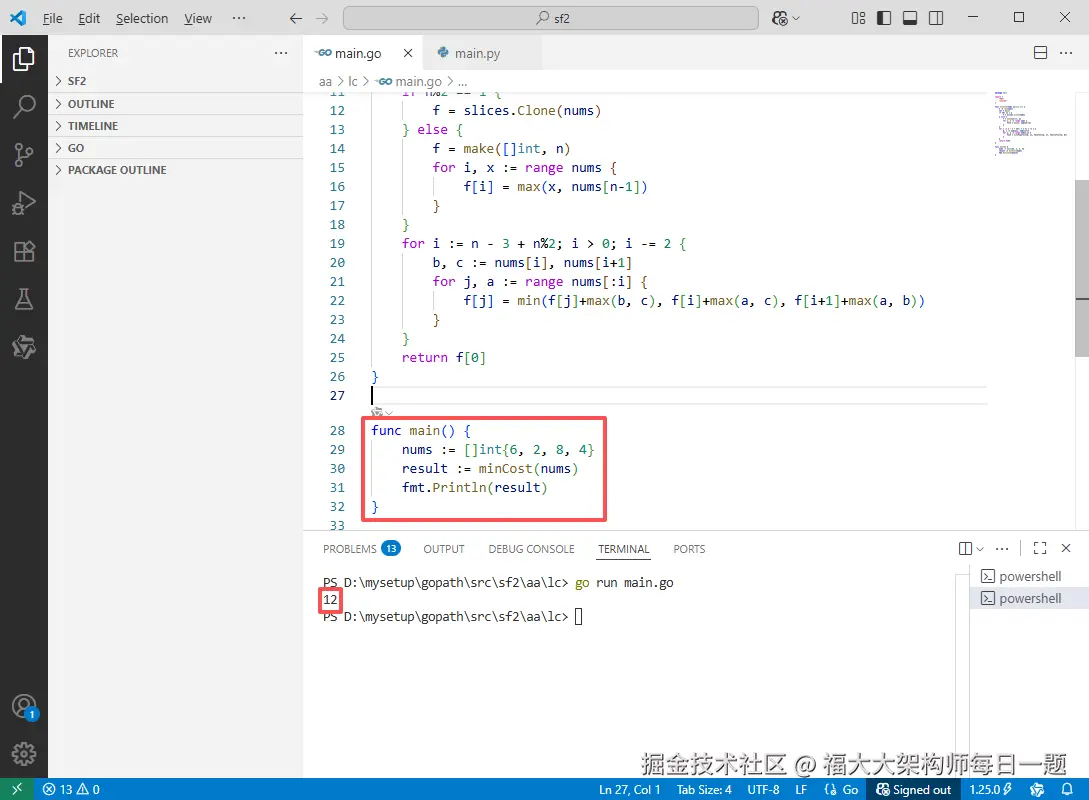Click 'aa' in the breadcrumb path
The image size is (1089, 800).
click(x=325, y=81)
